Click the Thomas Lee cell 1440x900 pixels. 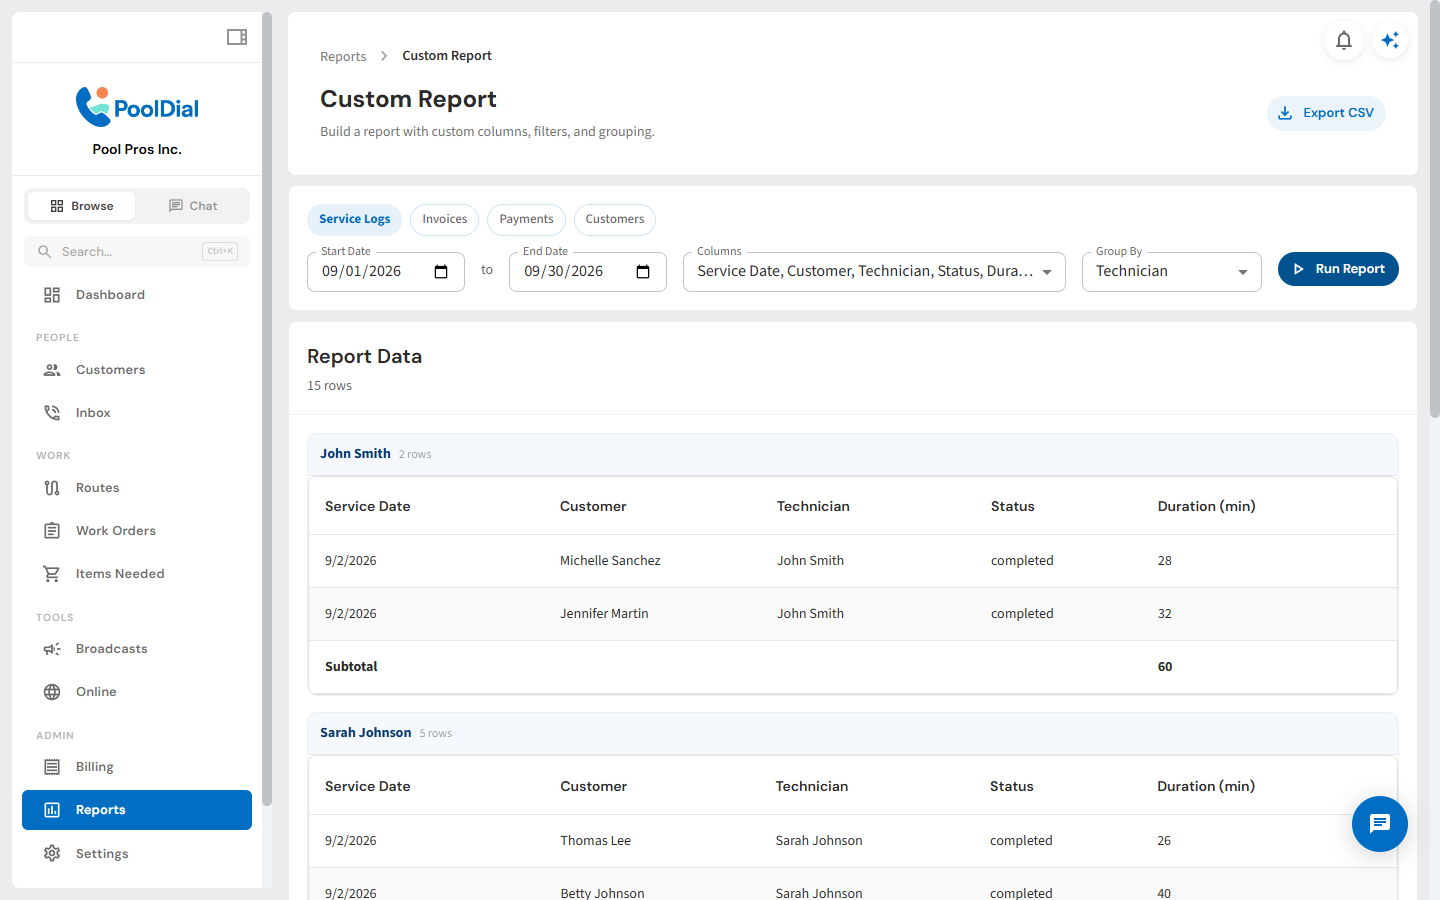tap(595, 841)
